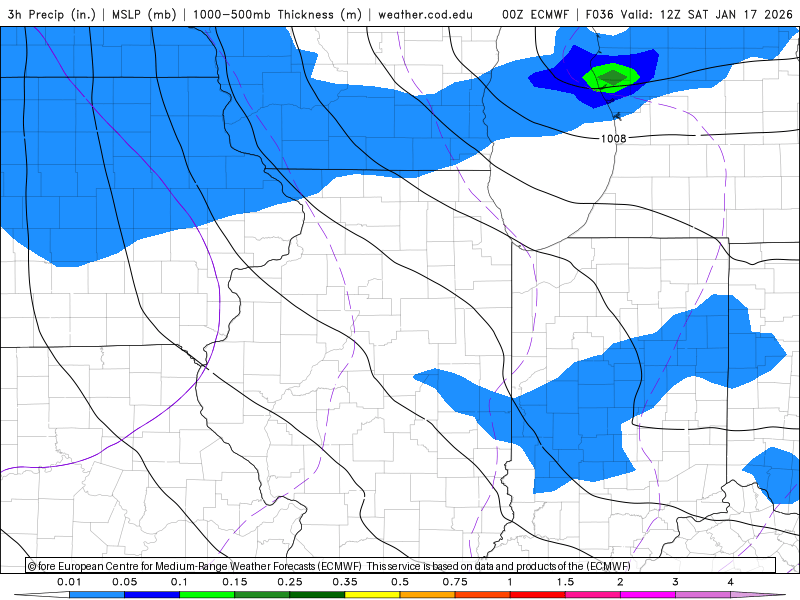Click the ECMWF copyright notice text
This screenshot has height=600, width=800.
point(329,566)
